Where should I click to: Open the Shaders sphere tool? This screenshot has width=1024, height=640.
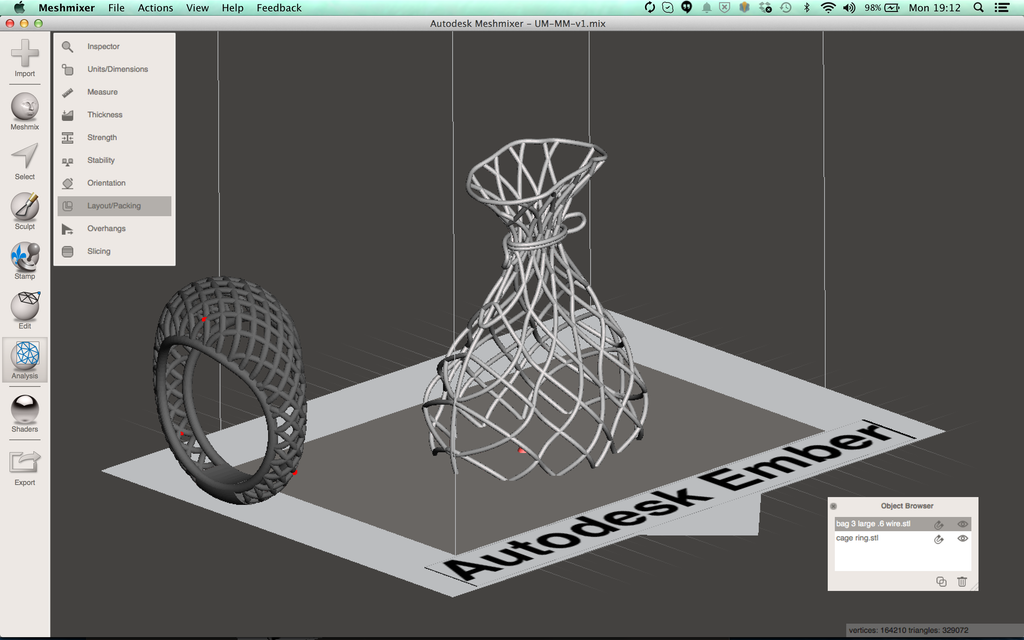click(x=25, y=413)
